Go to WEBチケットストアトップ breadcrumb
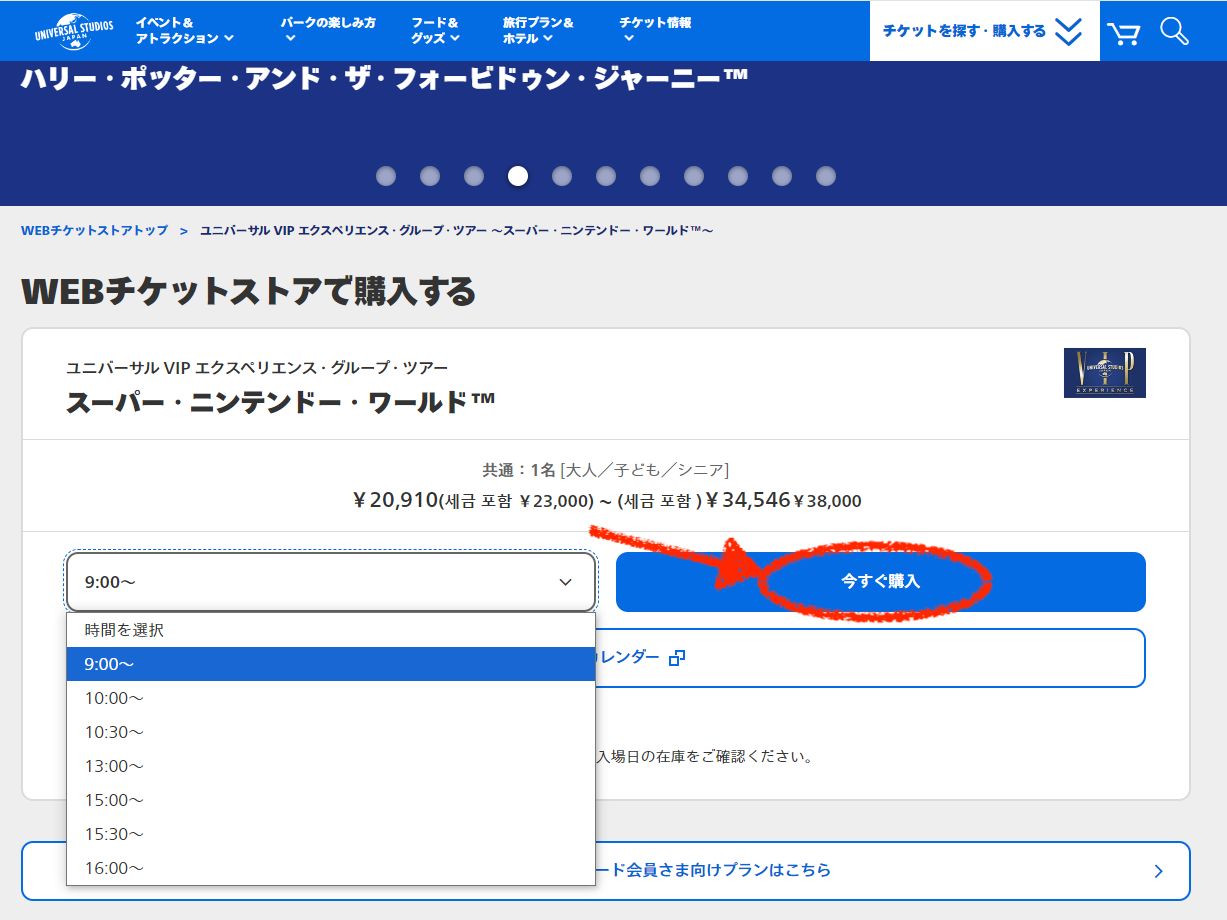Screen dimensions: 1227x920 tap(94, 231)
